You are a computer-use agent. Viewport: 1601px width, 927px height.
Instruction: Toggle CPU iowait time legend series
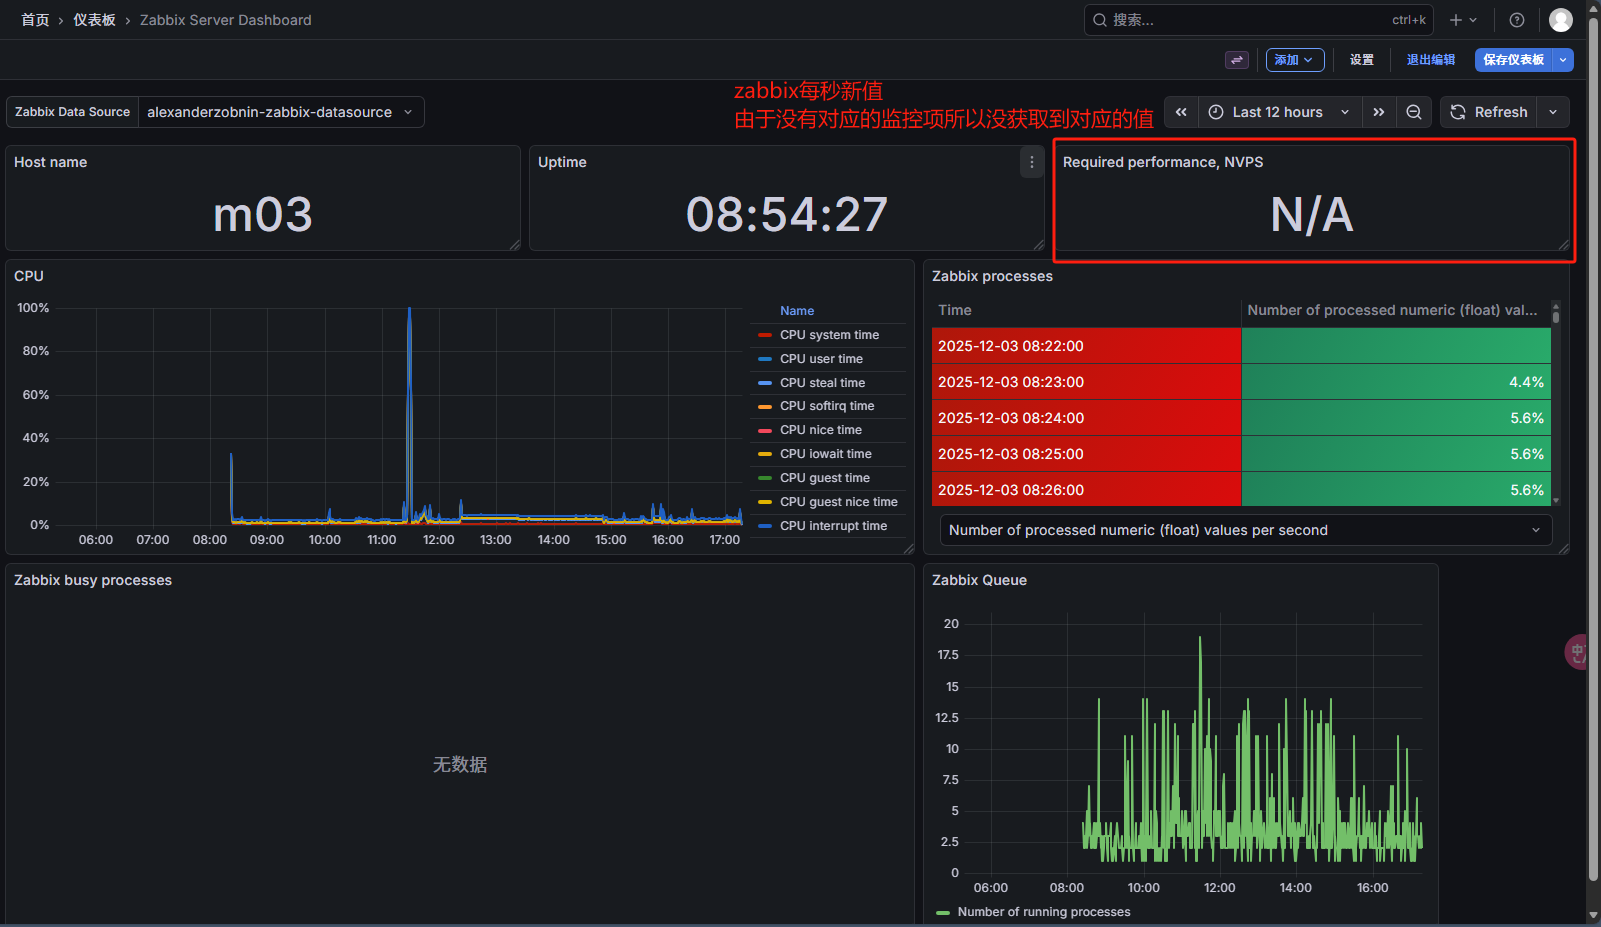tap(825, 454)
